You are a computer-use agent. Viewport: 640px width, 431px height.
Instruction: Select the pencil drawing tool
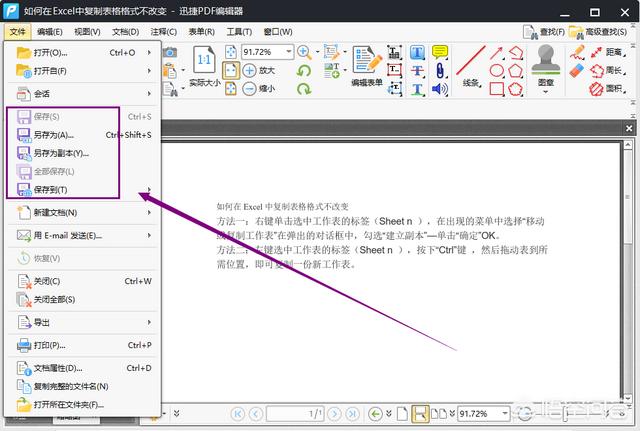577,52
